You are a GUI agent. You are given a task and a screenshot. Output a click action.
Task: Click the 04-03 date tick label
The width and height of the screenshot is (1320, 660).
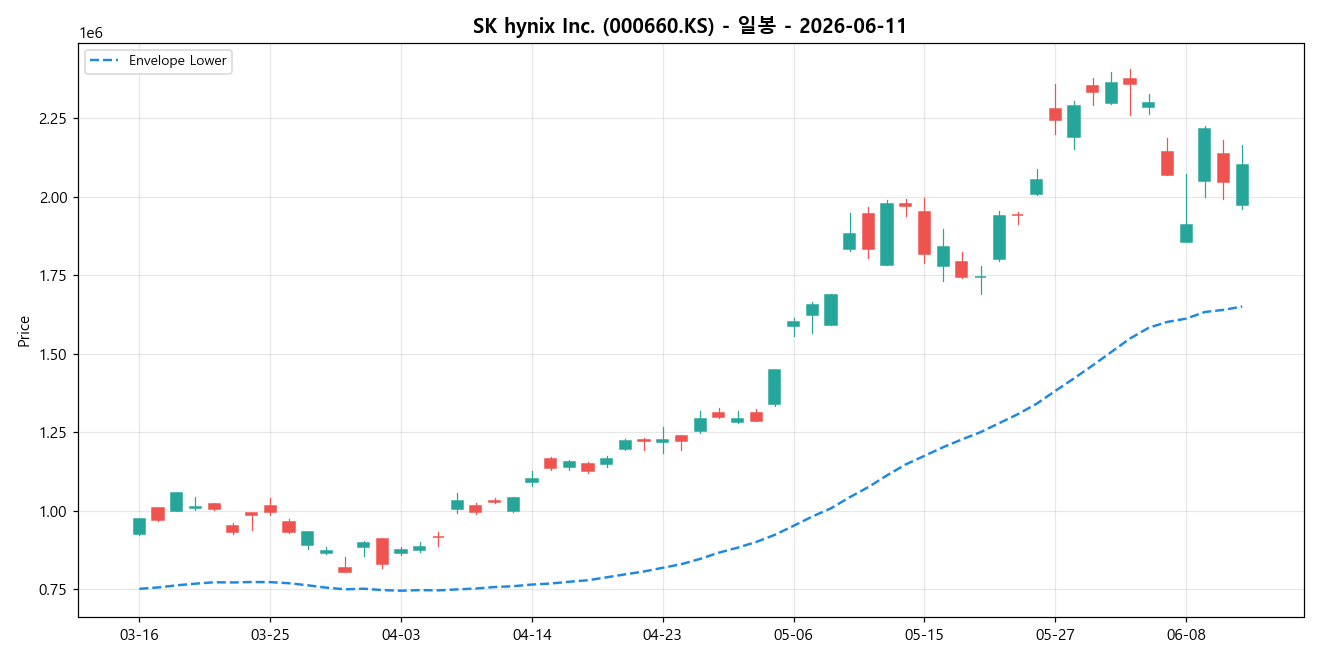coord(401,634)
